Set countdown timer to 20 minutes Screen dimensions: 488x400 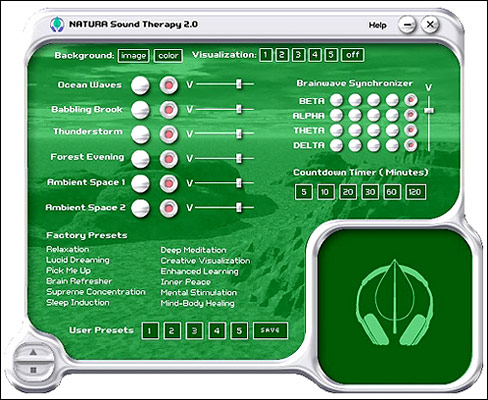(x=348, y=192)
